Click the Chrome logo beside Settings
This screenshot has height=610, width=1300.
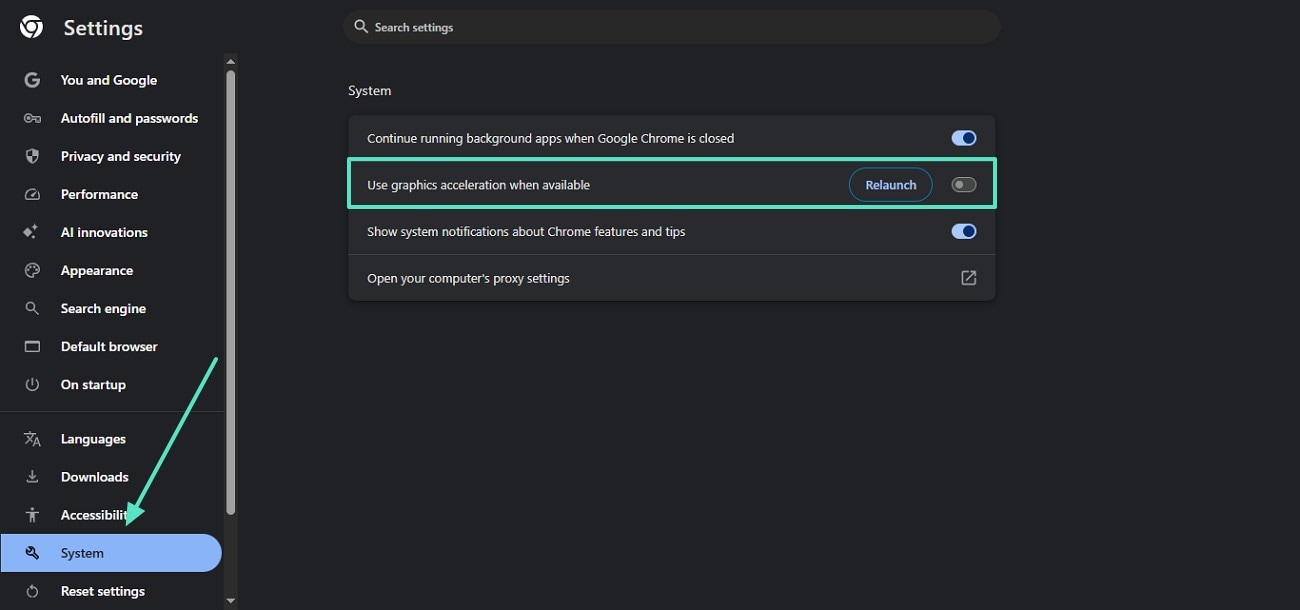(x=31, y=28)
